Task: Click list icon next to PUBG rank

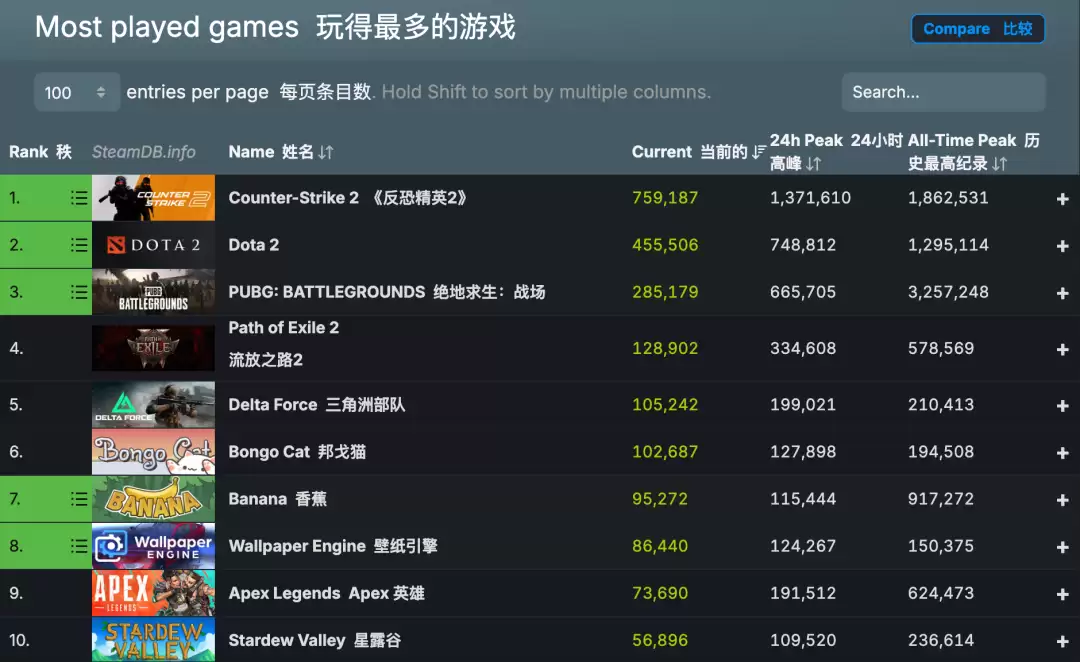Action: 79,292
